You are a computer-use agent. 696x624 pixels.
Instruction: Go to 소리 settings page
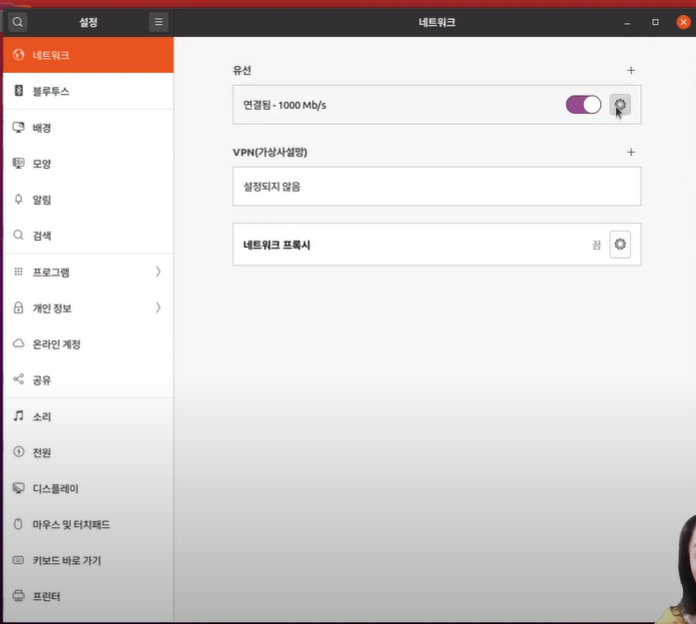(x=88, y=416)
